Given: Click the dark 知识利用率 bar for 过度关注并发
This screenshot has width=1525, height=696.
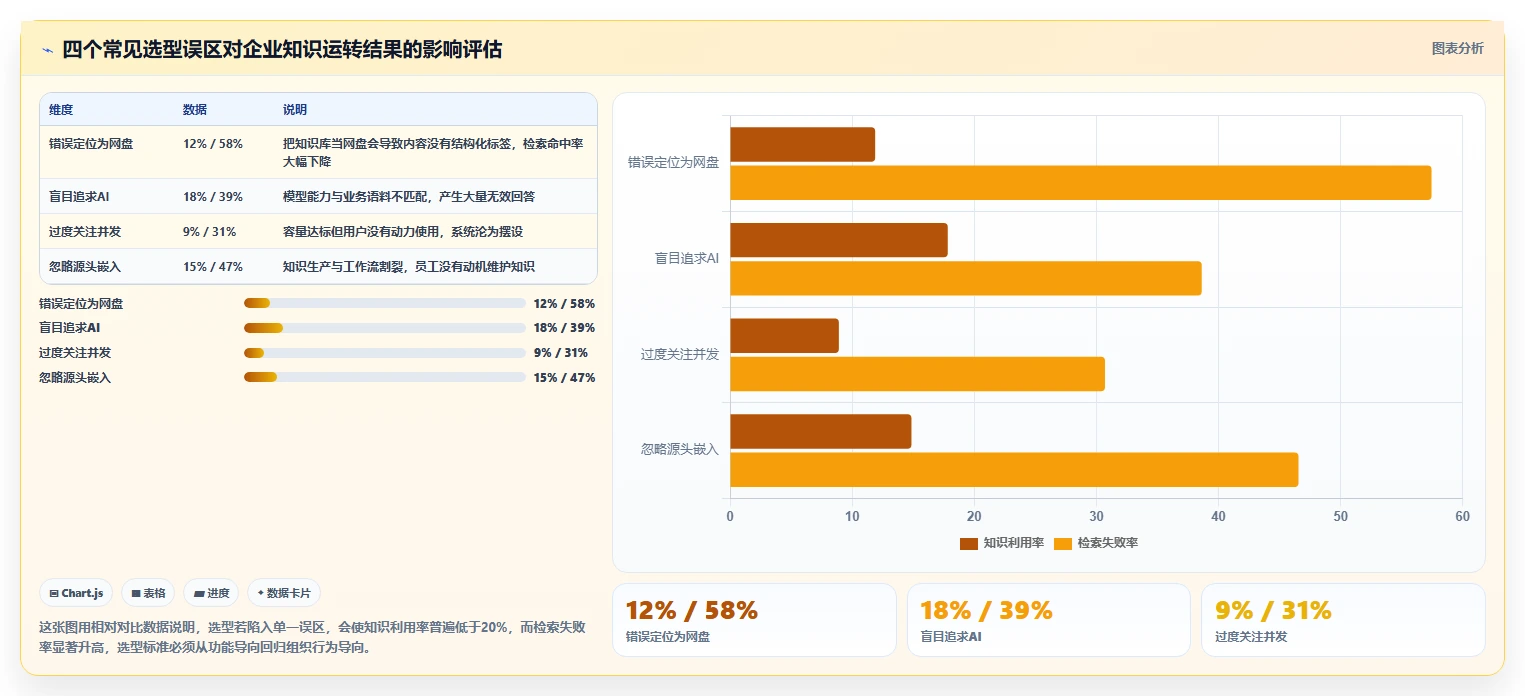Looking at the screenshot, I should coord(785,336).
